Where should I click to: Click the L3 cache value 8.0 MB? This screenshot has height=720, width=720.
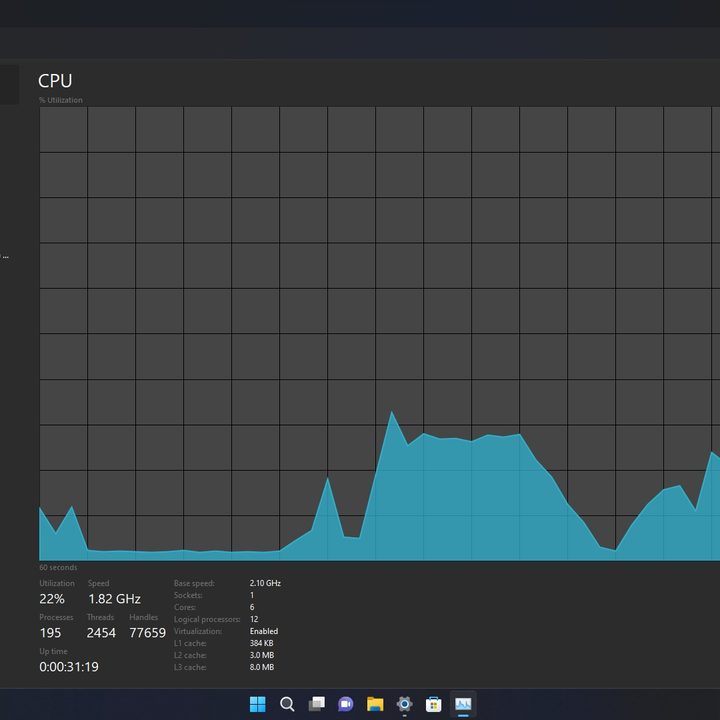coord(262,667)
